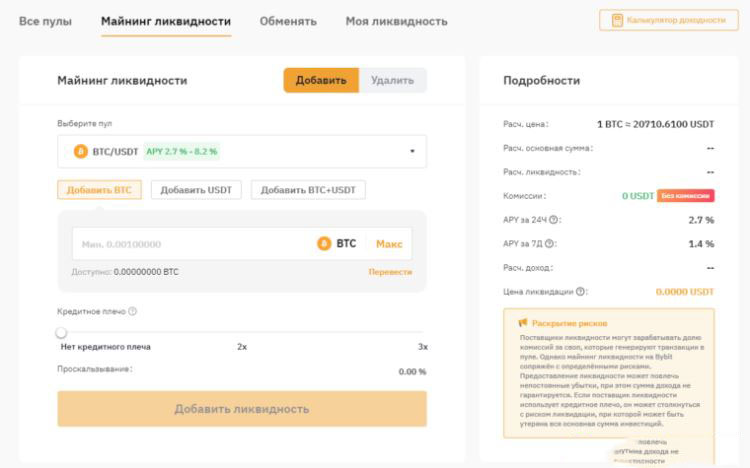The width and height of the screenshot is (750, 468).
Task: Open the pool selector showing APY 2.7% - 8.2%
Action: 241,152
